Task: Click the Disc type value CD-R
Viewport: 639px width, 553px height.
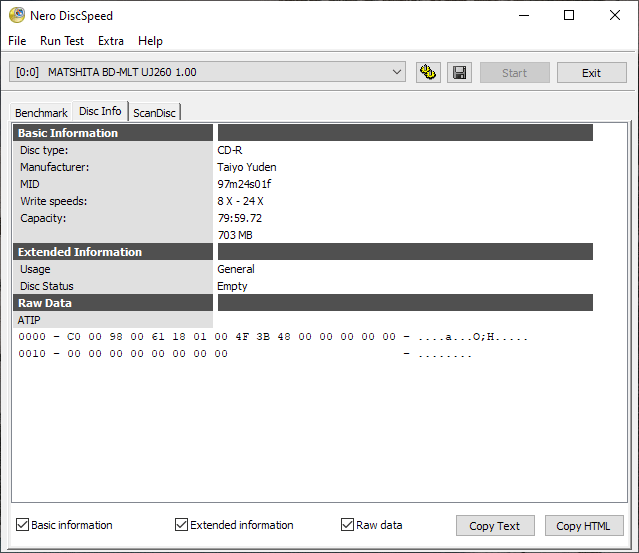Action: pos(230,150)
